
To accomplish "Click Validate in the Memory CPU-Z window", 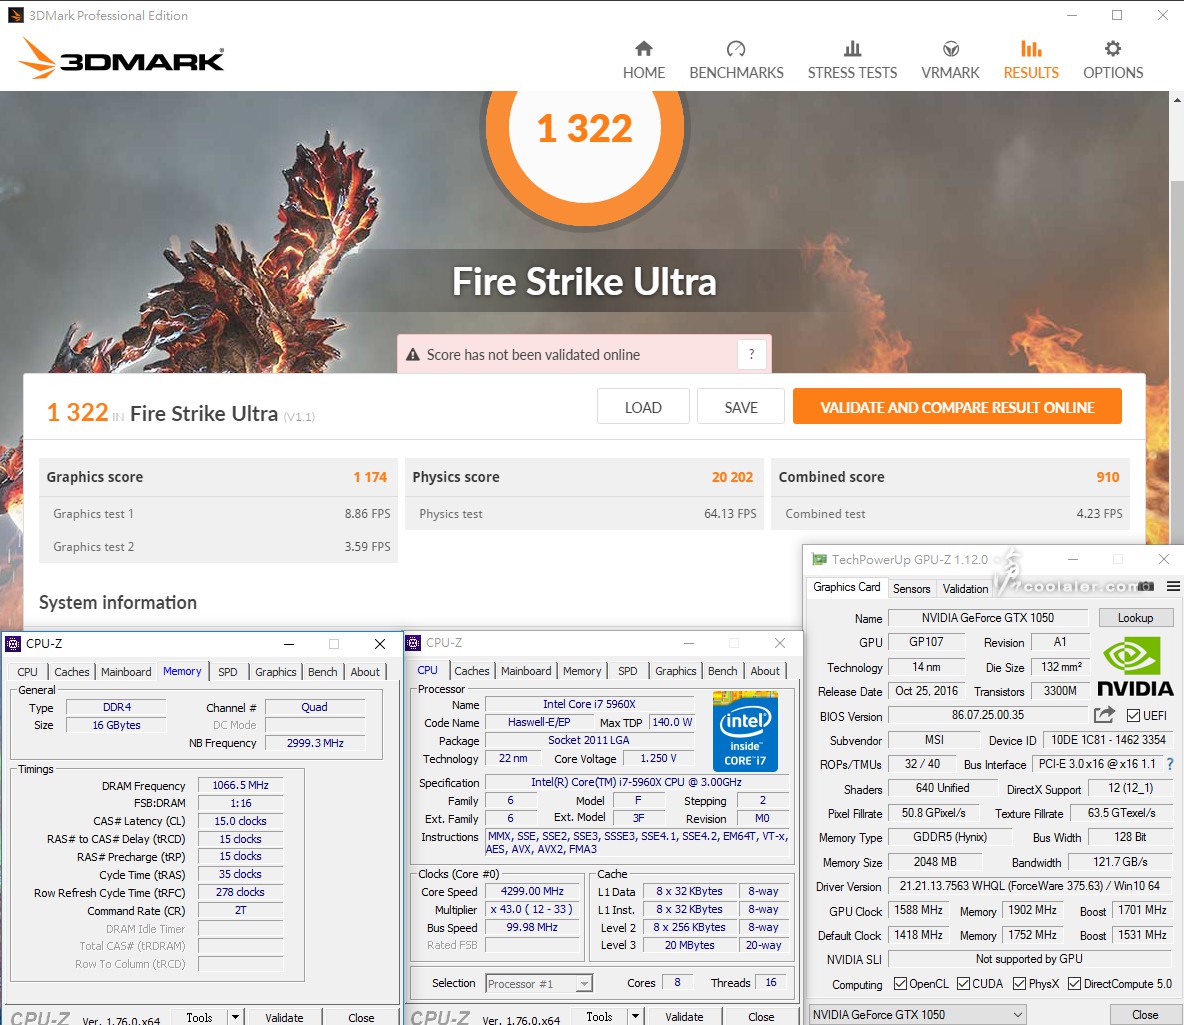I will (x=284, y=1017).
